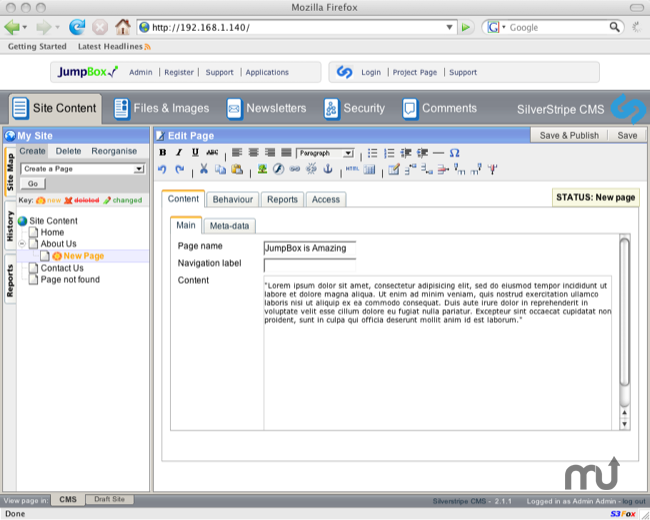The image size is (650, 520).
Task: Open JumpBox Admin link
Action: 141,72
